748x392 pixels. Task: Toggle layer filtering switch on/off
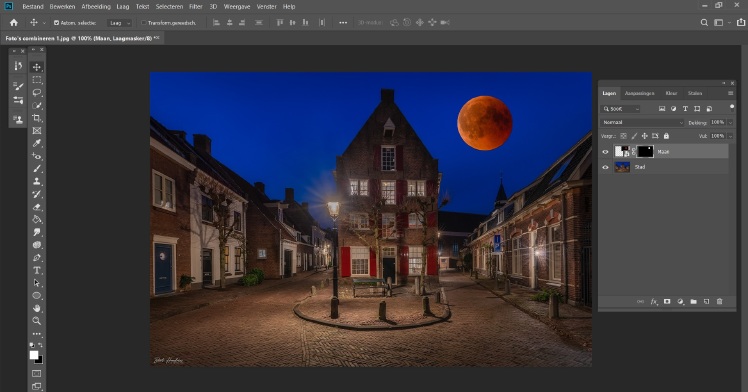click(732, 108)
